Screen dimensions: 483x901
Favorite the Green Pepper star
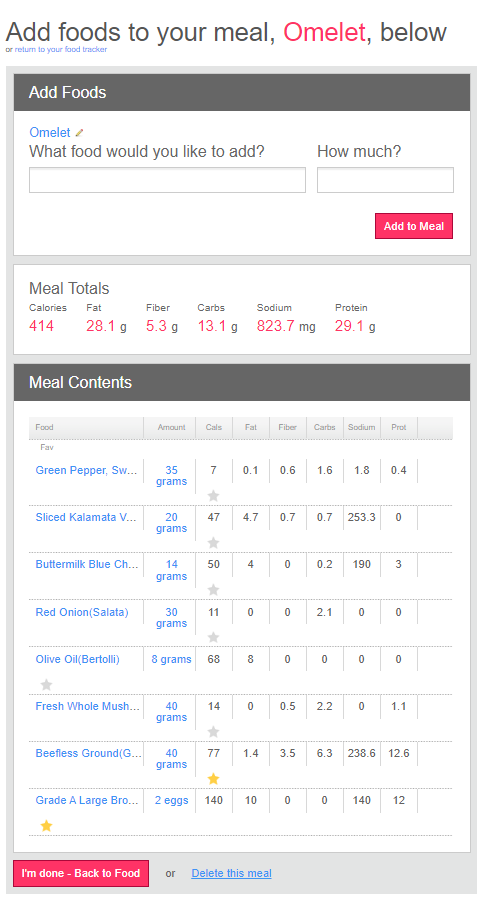pyautogui.click(x=213, y=495)
